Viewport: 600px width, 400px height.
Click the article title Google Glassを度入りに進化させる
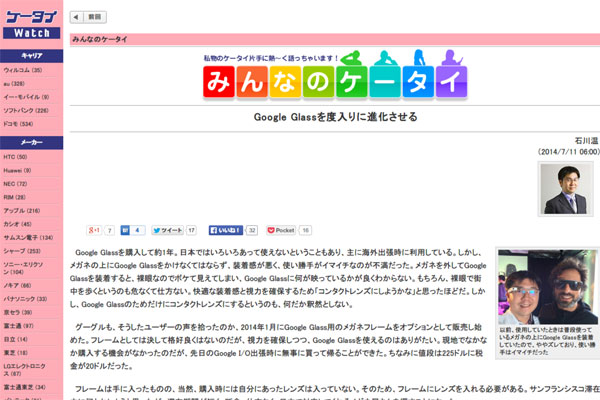(x=335, y=117)
